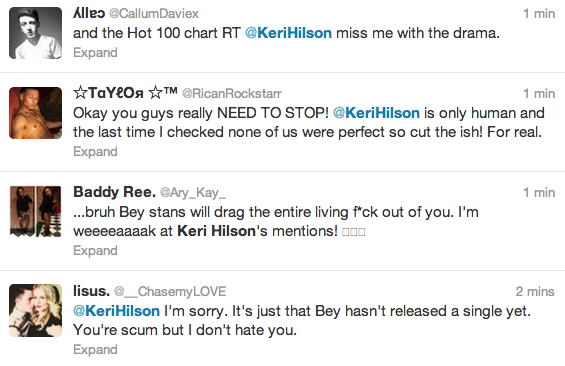This screenshot has height=366, width=565.
Task: Click the @__ChasemyLOVE username handle
Action: (170, 291)
